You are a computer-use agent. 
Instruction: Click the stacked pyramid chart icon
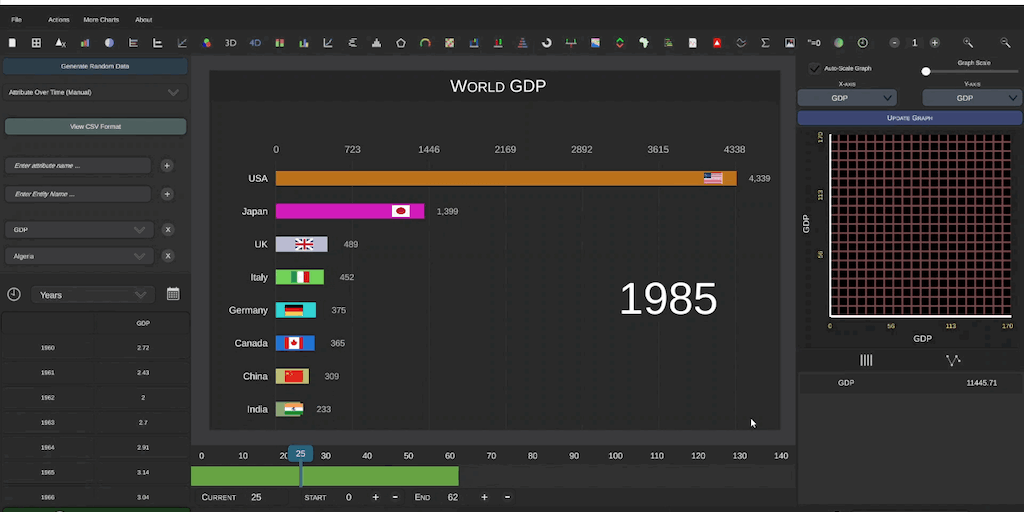tap(522, 43)
